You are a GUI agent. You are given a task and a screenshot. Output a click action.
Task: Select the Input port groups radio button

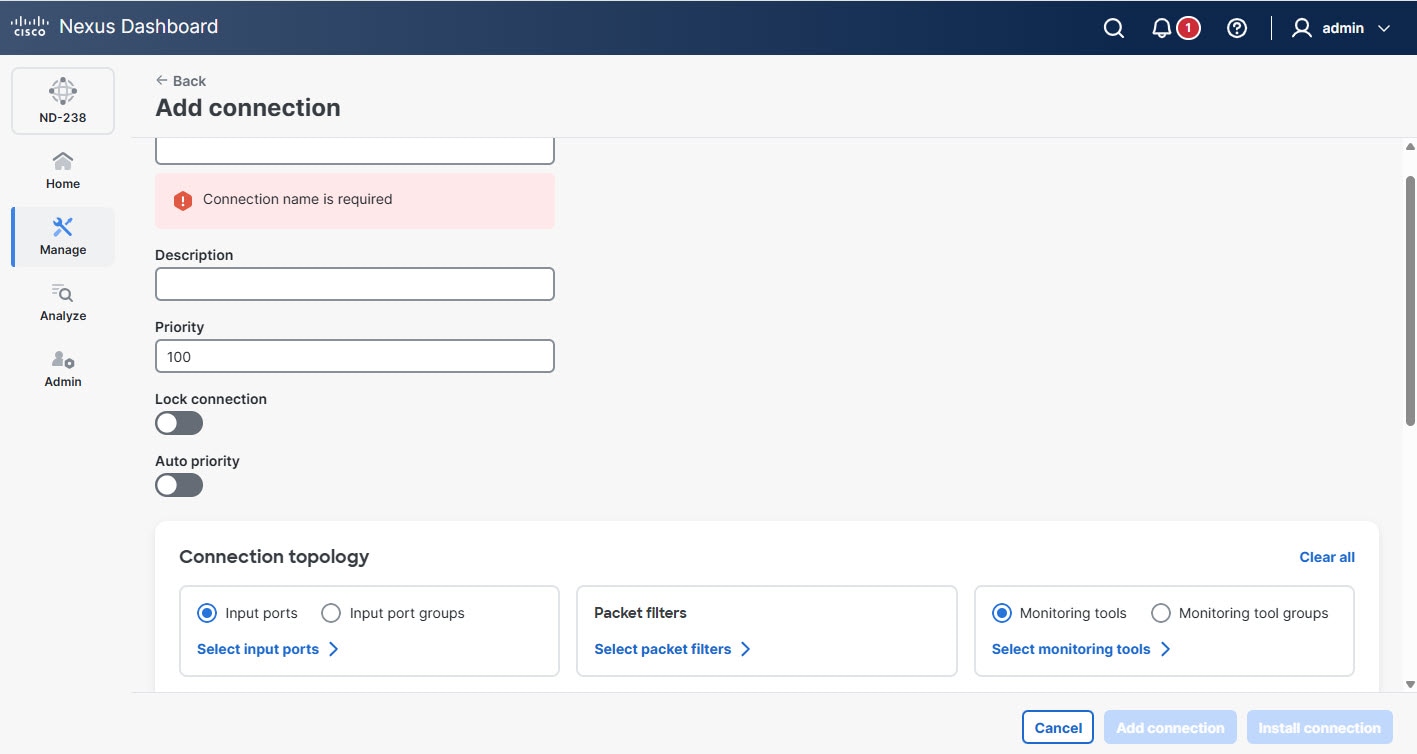coord(330,612)
